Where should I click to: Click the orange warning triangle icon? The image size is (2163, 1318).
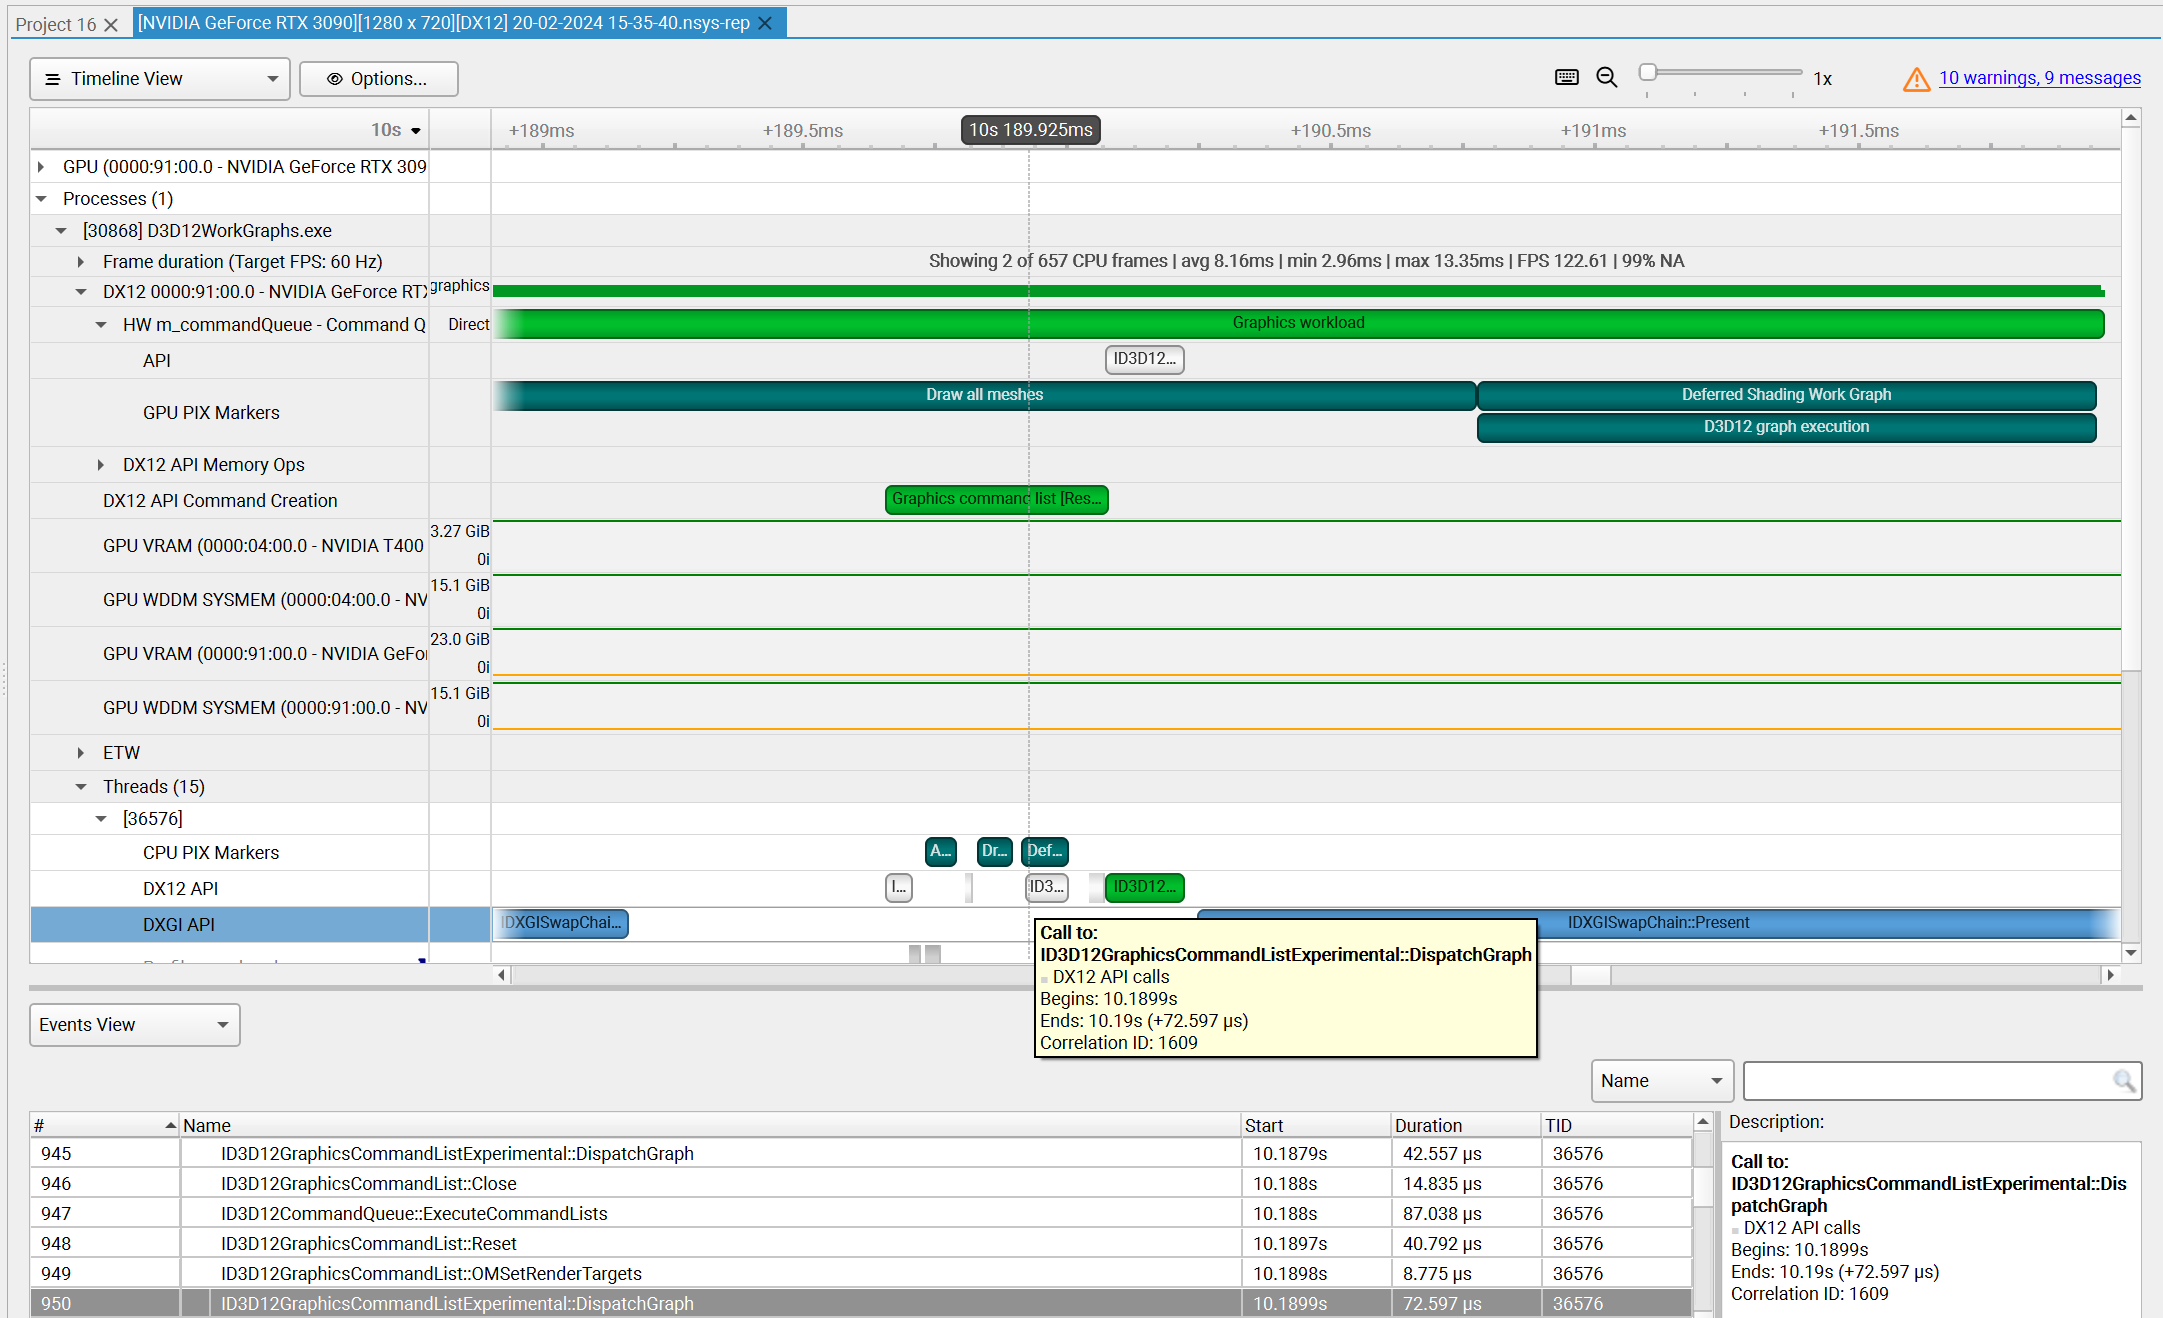click(1917, 79)
